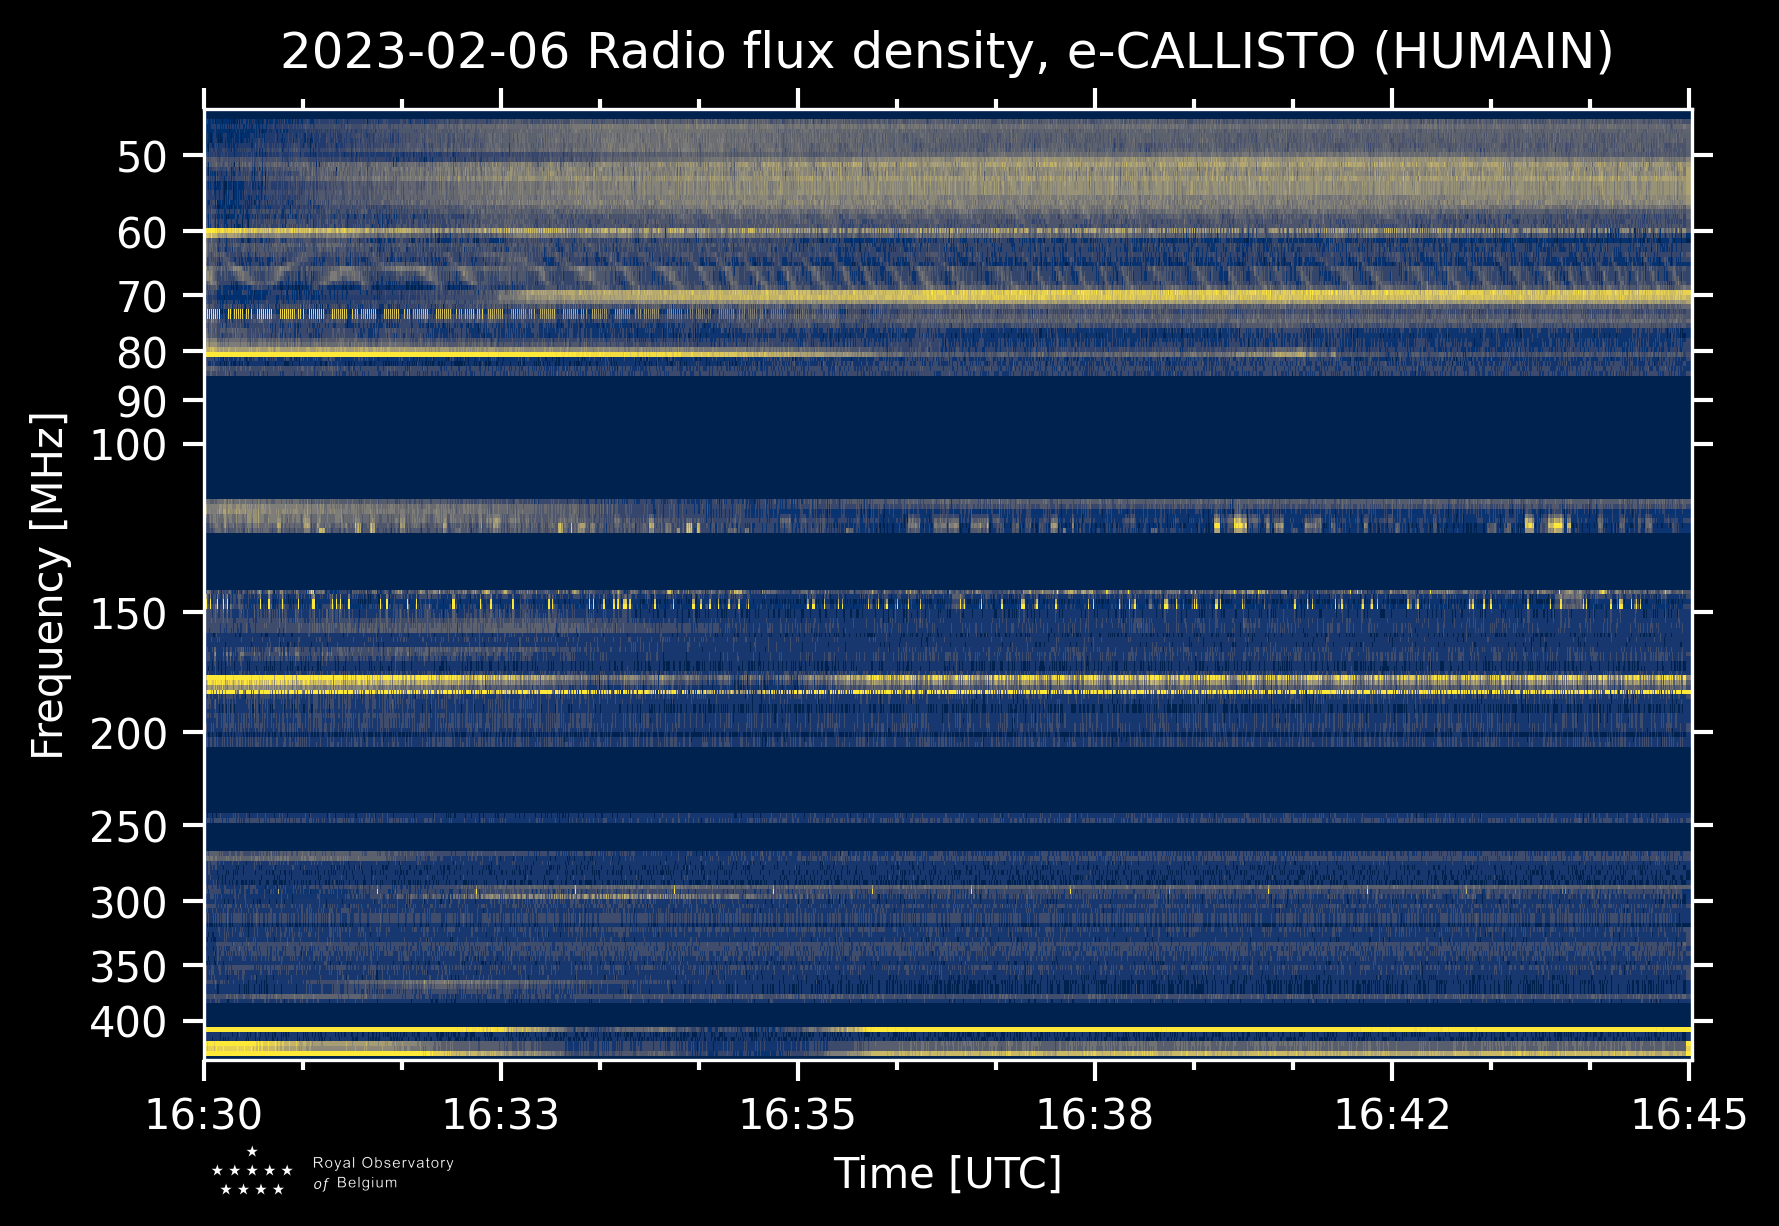Viewport: 1779px width, 1226px height.
Task: Select the 16:35 time tick label
Action: coord(798,1114)
